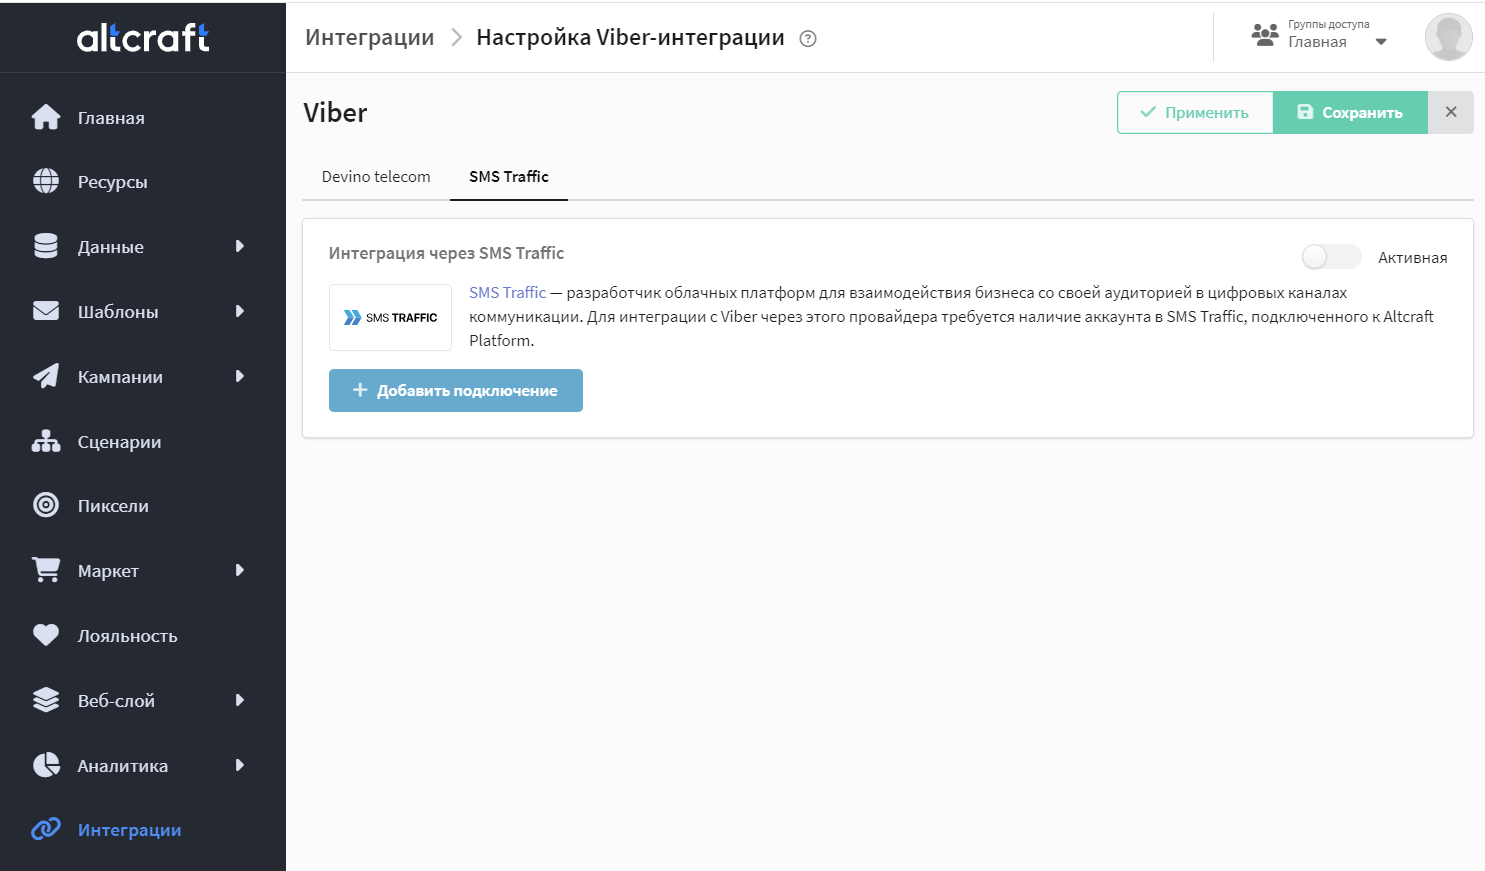Open the Группы доступа dropdown arrow
Screen dimensions: 1485x871
click(1381, 42)
